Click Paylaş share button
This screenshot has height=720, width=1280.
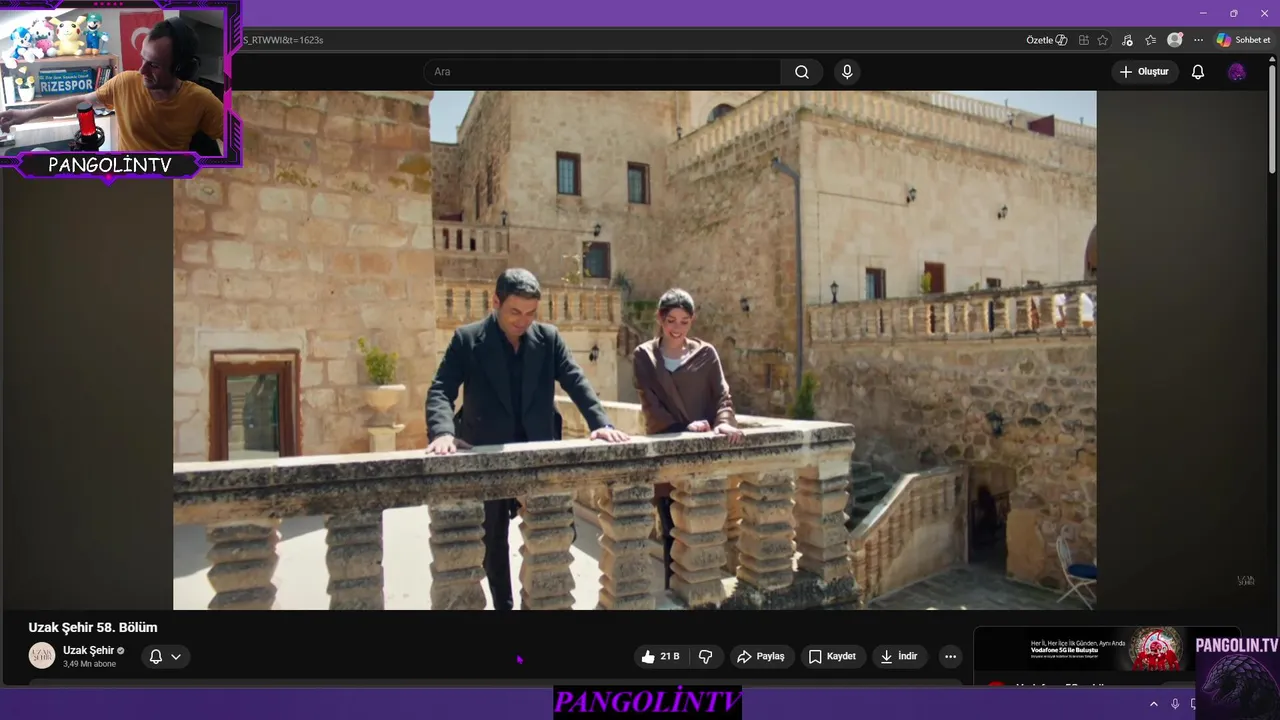coord(761,657)
